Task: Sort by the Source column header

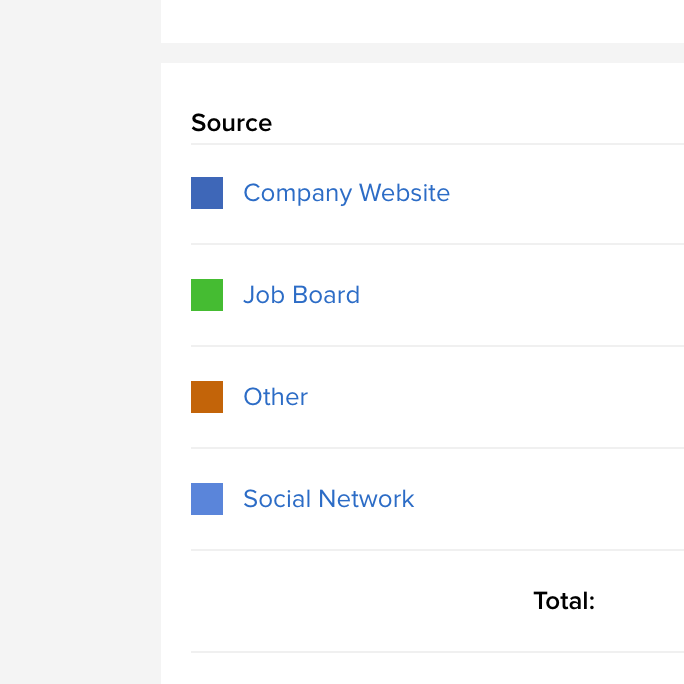Action: point(232,123)
